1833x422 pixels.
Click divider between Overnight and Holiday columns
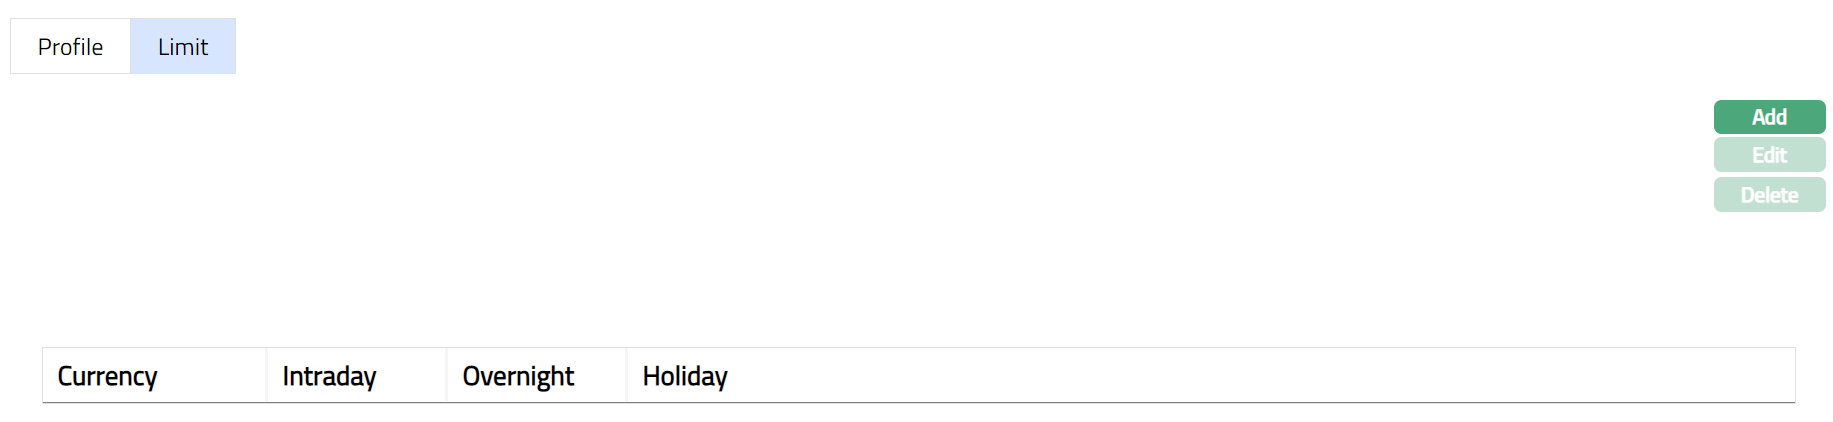pos(626,376)
